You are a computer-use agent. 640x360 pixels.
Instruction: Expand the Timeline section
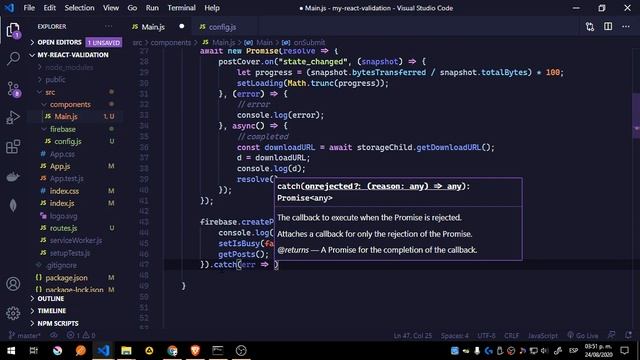[76, 311]
